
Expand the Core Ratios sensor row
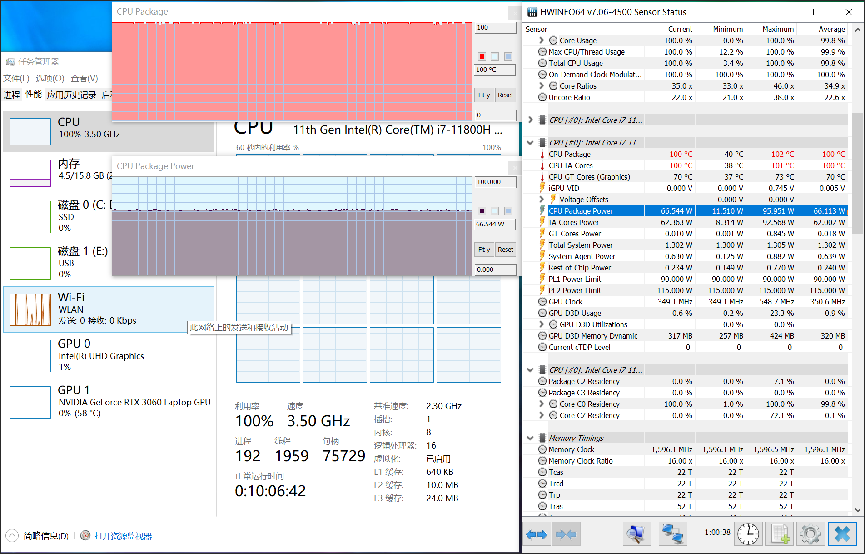tap(541, 86)
